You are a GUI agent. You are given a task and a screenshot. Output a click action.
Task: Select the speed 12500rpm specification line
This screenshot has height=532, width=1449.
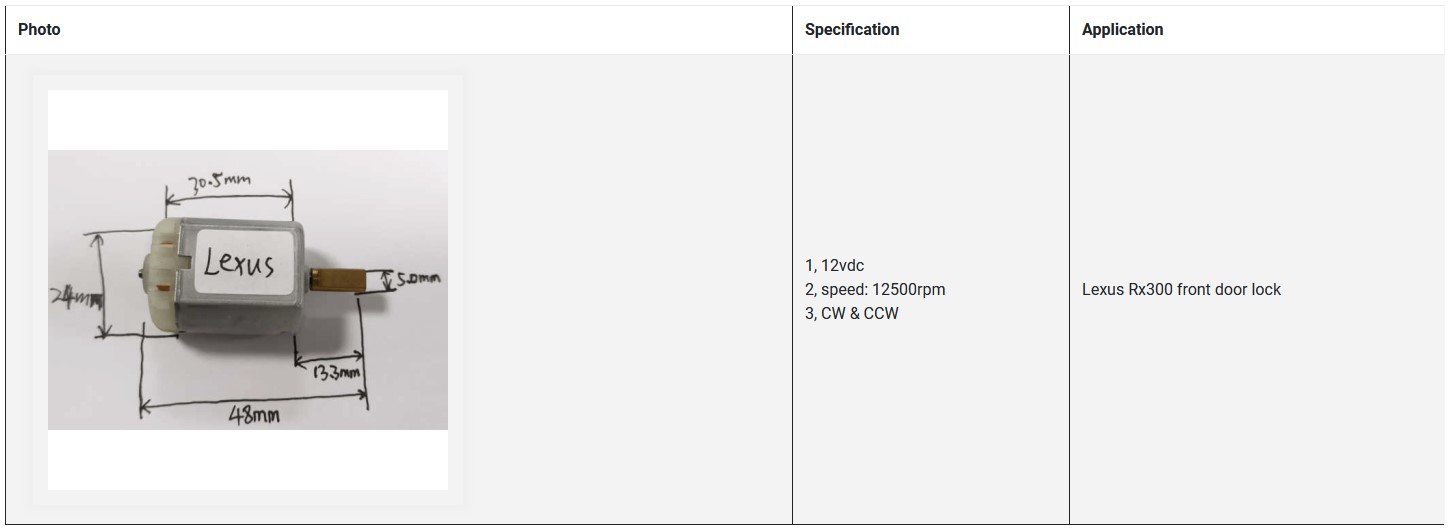(875, 290)
